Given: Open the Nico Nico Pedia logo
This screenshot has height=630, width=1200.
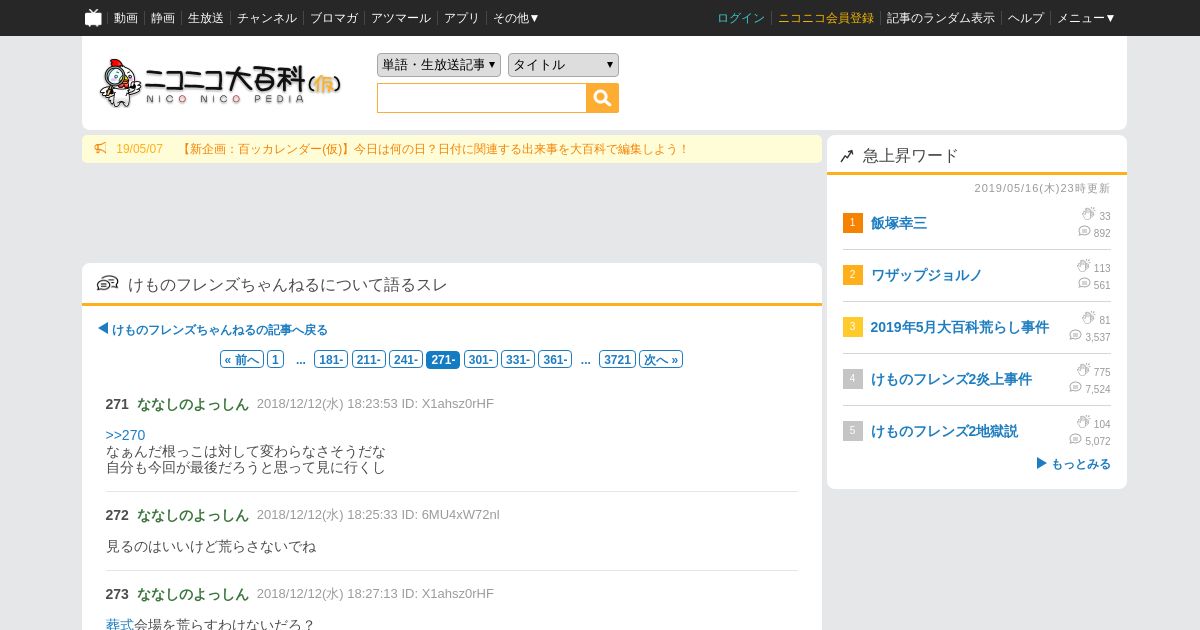Looking at the screenshot, I should coord(221,83).
